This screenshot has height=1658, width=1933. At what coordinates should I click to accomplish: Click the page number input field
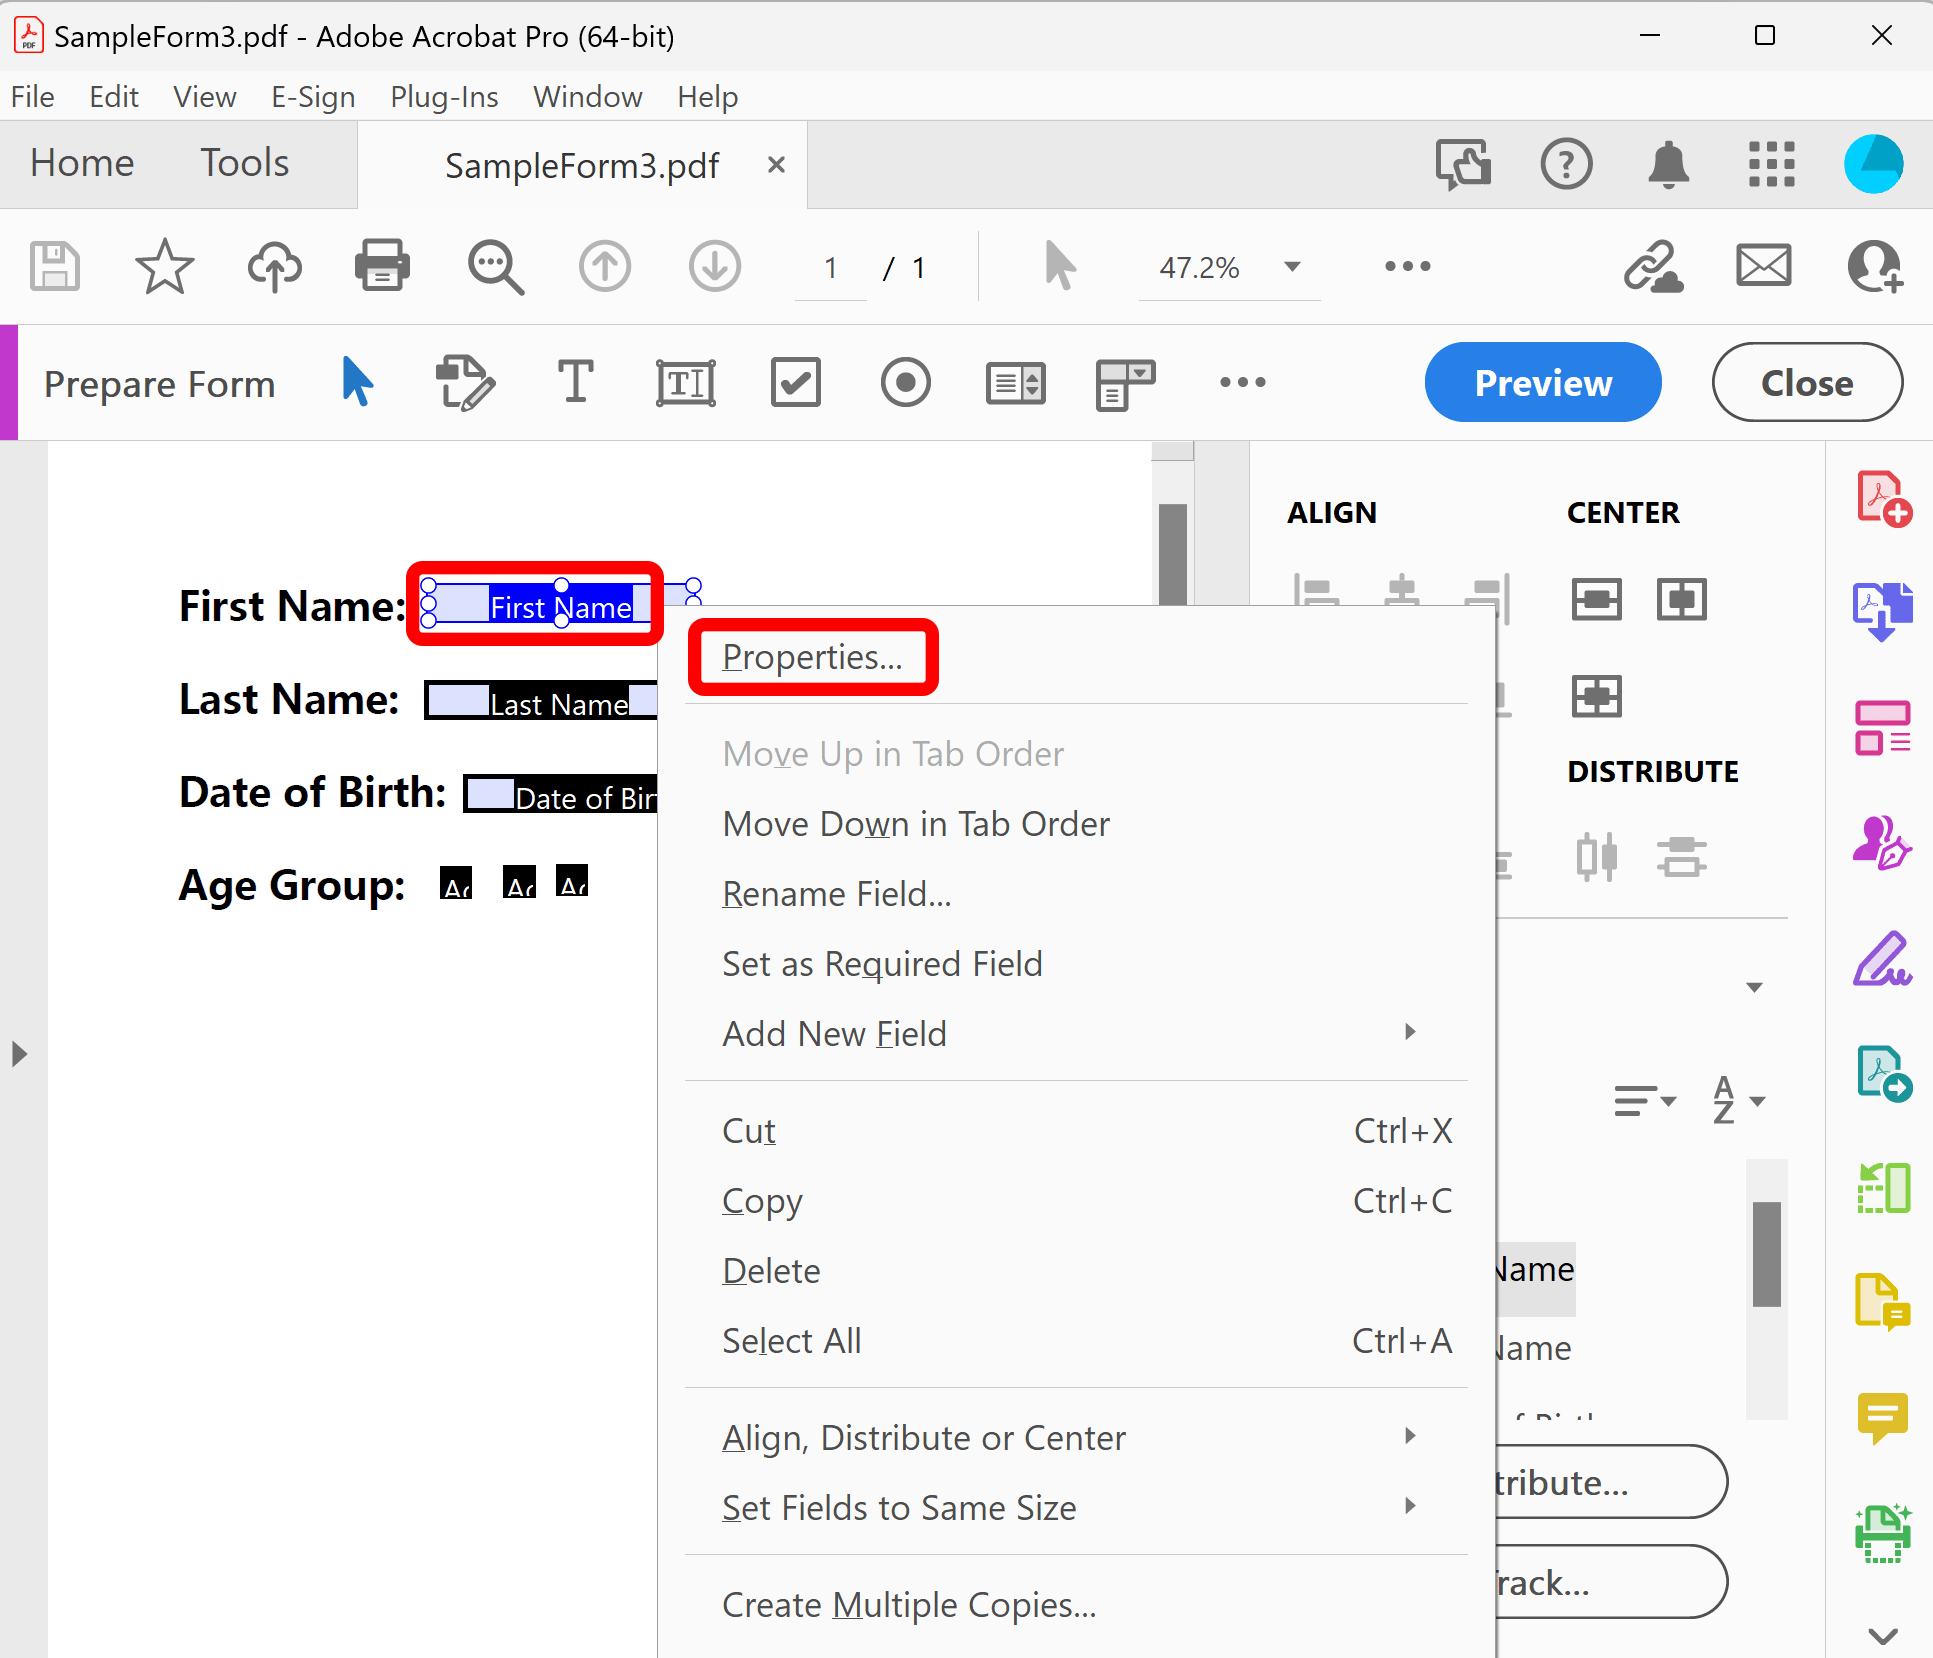[x=830, y=267]
